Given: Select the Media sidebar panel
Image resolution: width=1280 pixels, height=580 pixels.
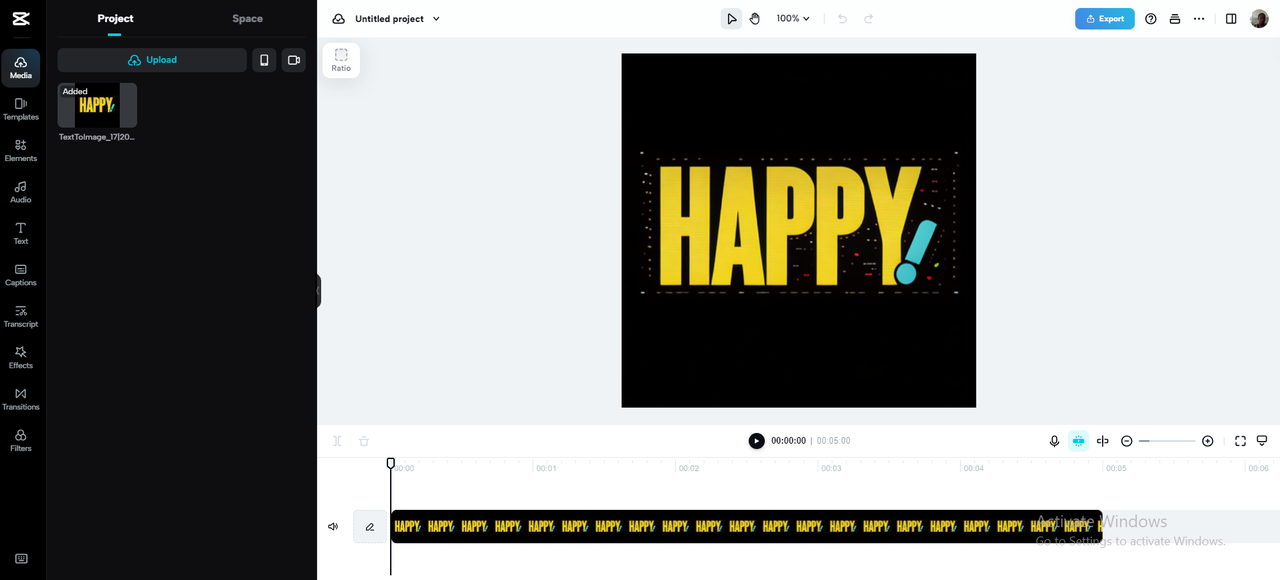Looking at the screenshot, I should (21, 68).
